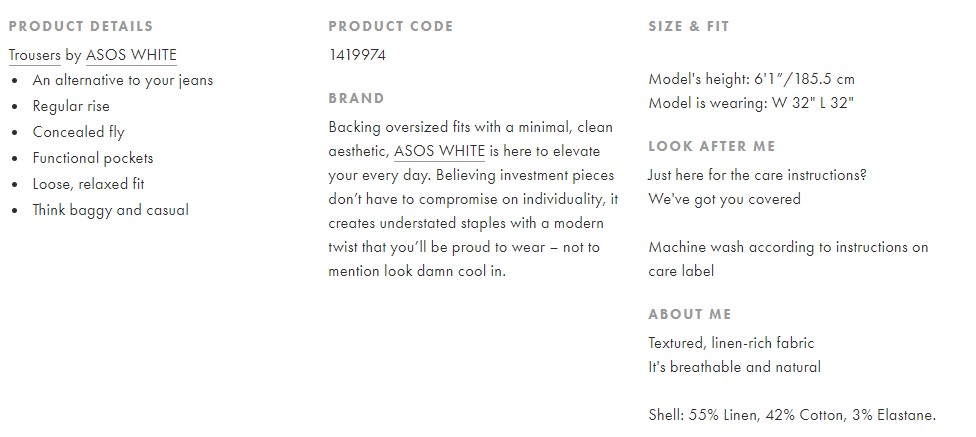
Task: Click 'An alternative to your jeans' bullet
Action: pyautogui.click(x=123, y=81)
